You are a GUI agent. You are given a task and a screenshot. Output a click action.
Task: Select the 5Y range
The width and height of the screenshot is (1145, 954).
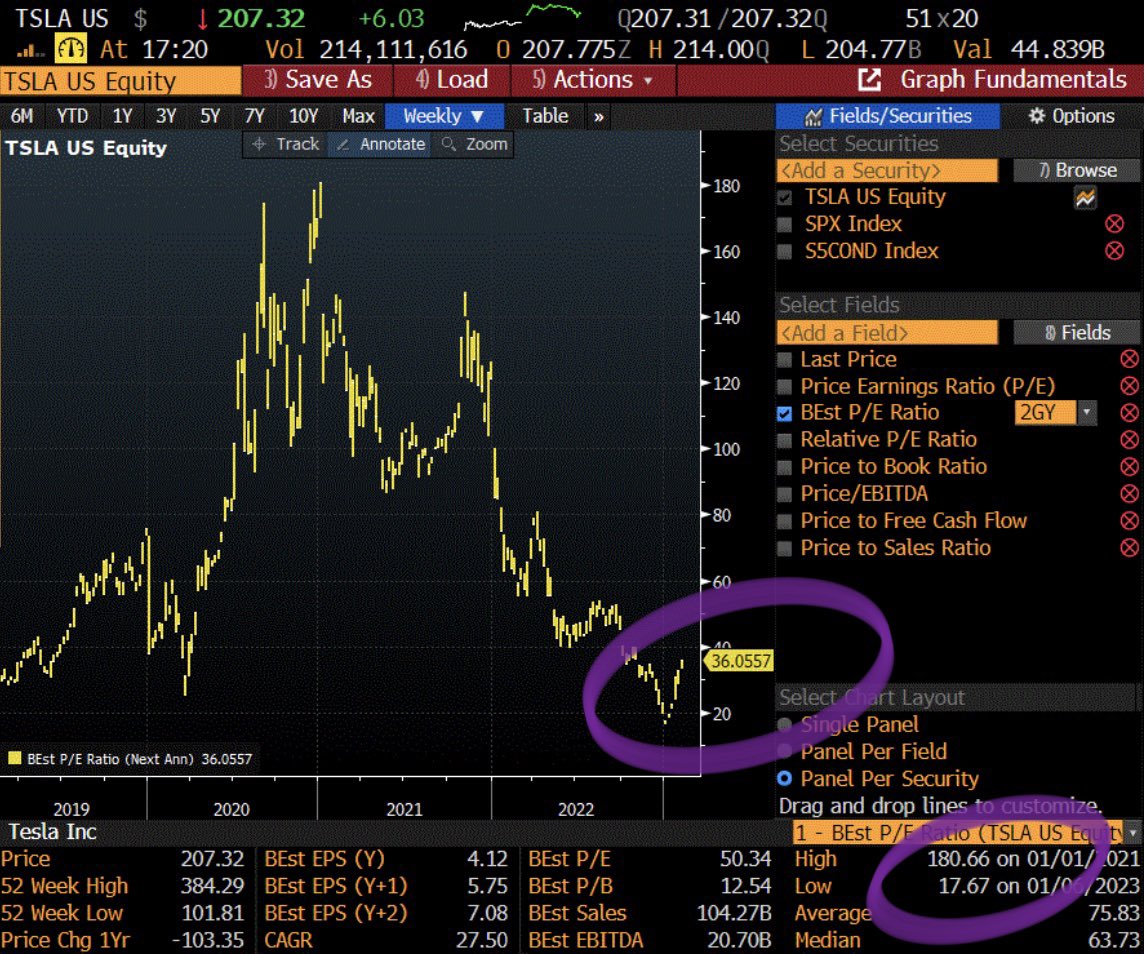[x=210, y=116]
